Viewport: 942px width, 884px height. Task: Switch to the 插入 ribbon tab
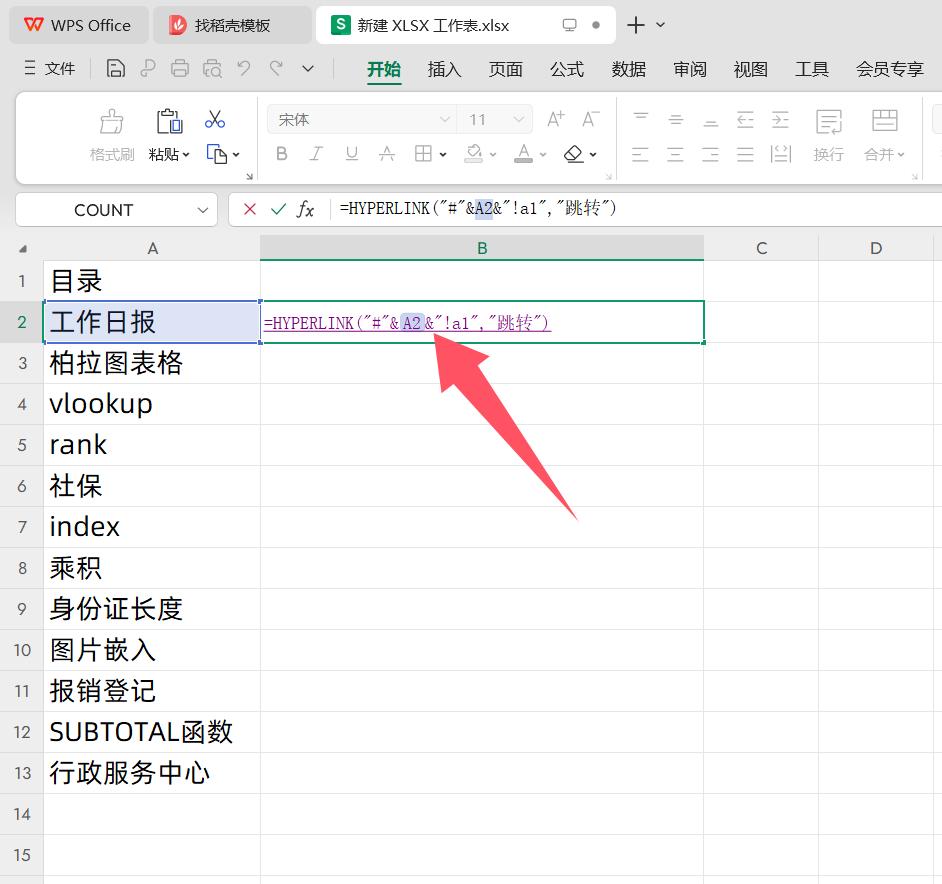point(444,69)
